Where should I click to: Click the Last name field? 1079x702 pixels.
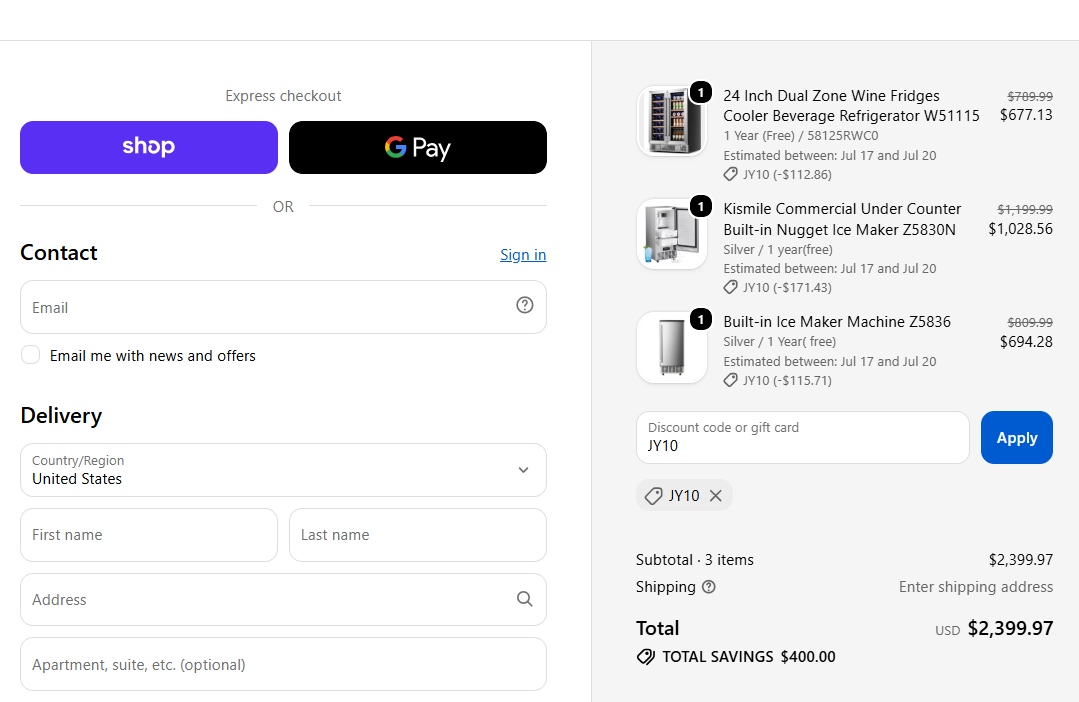[418, 535]
